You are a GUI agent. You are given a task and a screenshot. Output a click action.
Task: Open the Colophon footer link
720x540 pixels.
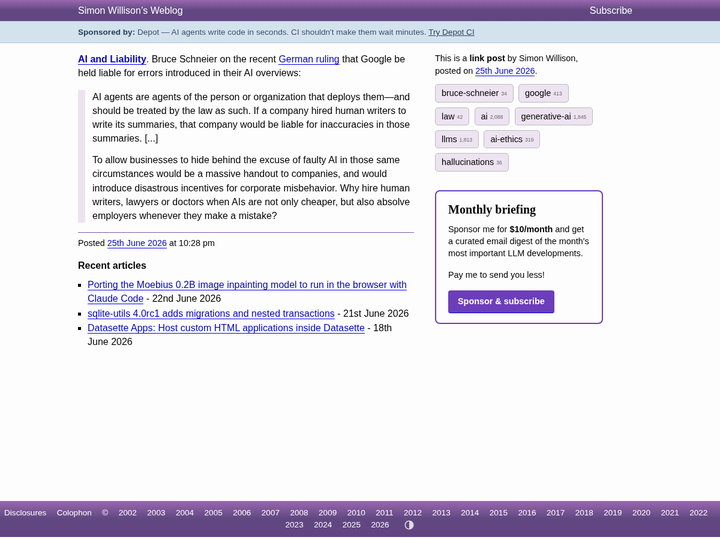tap(74, 513)
